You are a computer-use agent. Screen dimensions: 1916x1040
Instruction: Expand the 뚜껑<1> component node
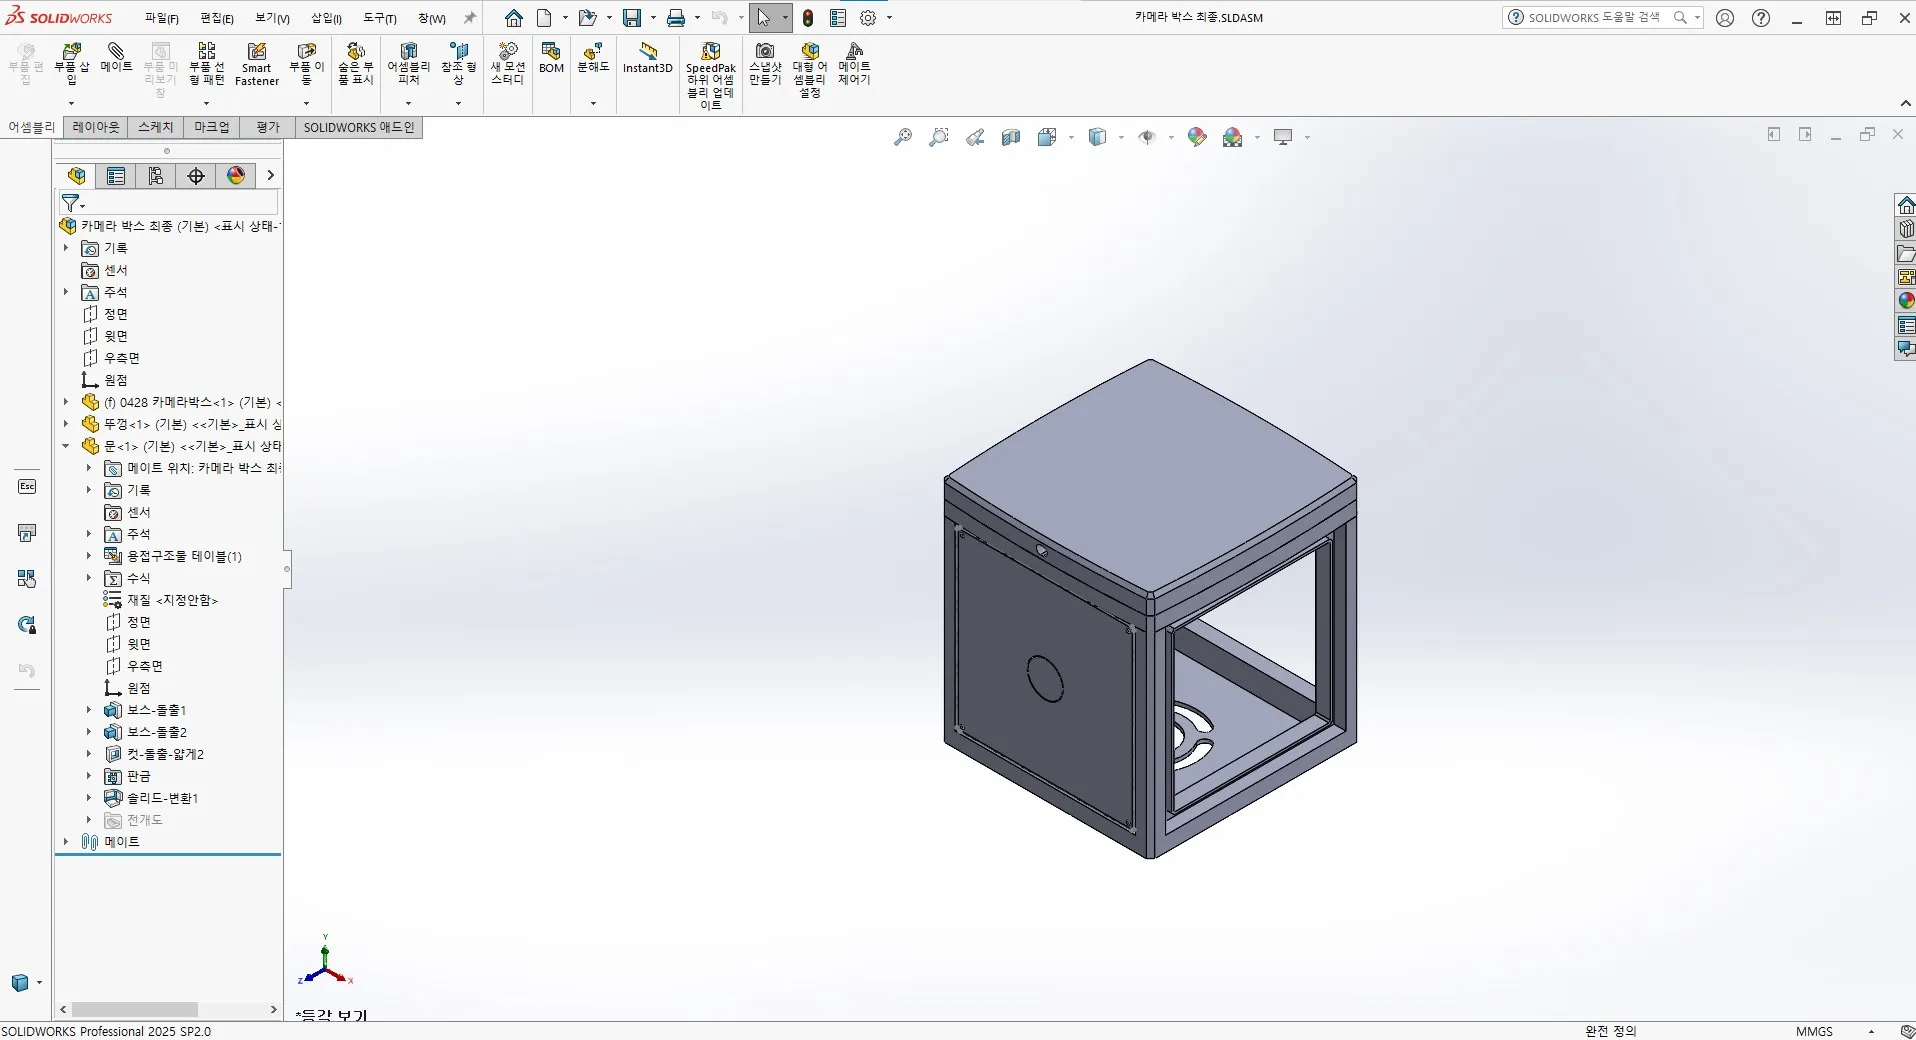point(66,424)
